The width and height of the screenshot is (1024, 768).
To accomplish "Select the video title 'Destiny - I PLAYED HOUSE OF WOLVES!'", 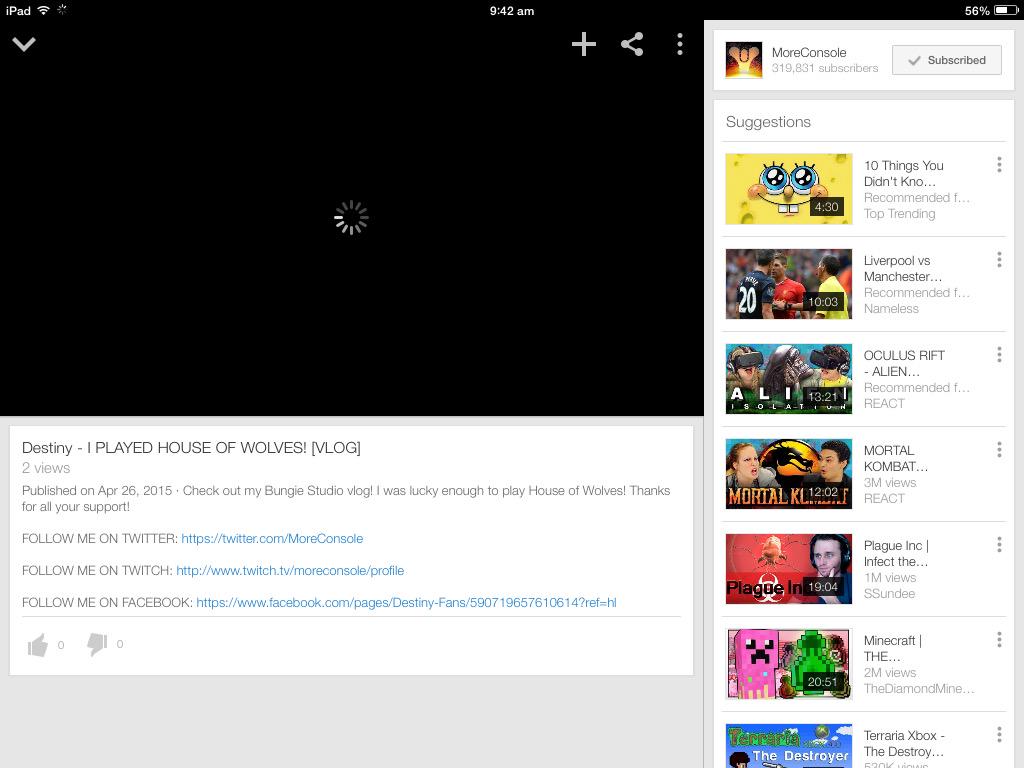I will tap(191, 448).
